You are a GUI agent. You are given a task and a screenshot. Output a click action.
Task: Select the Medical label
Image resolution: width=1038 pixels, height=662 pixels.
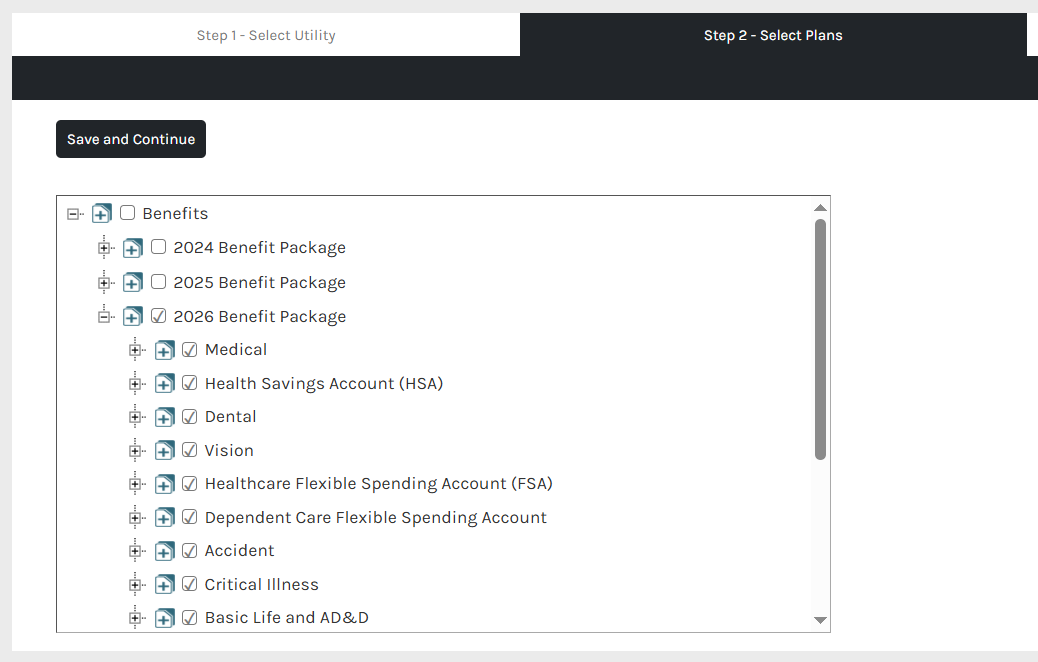point(236,350)
